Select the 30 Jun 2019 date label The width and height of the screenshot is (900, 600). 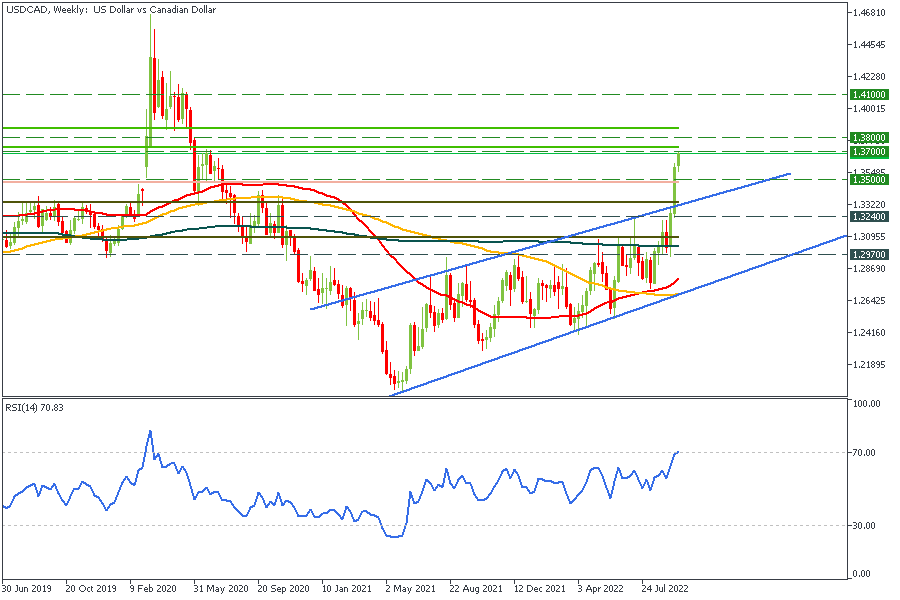point(28,589)
